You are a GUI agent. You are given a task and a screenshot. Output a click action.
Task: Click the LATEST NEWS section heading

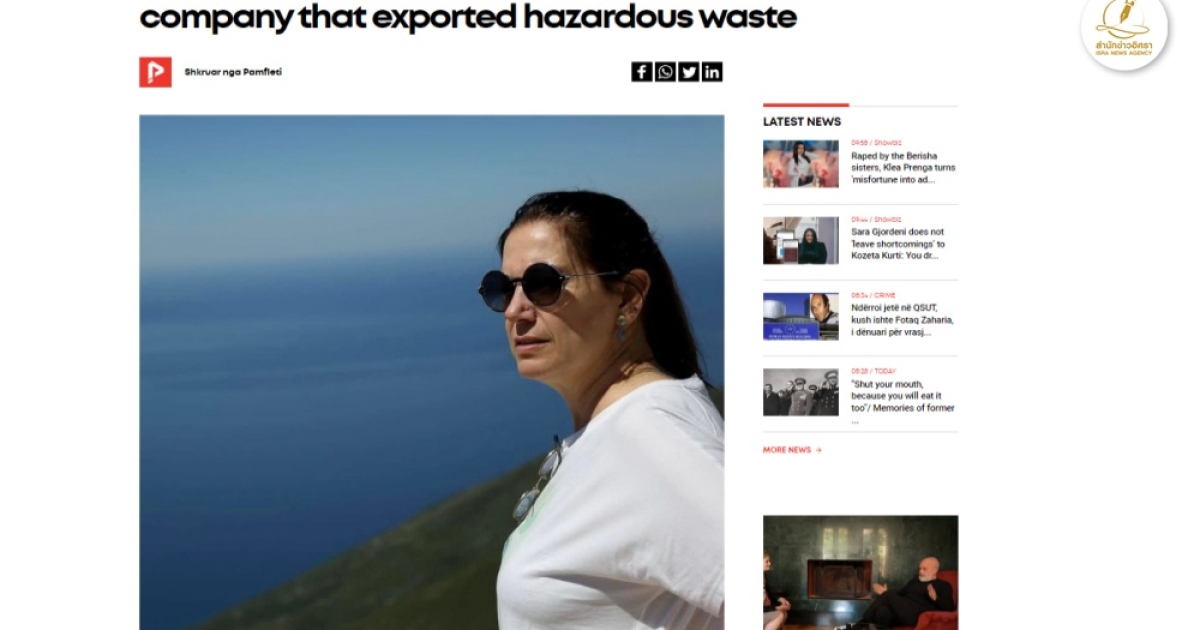[802, 121]
